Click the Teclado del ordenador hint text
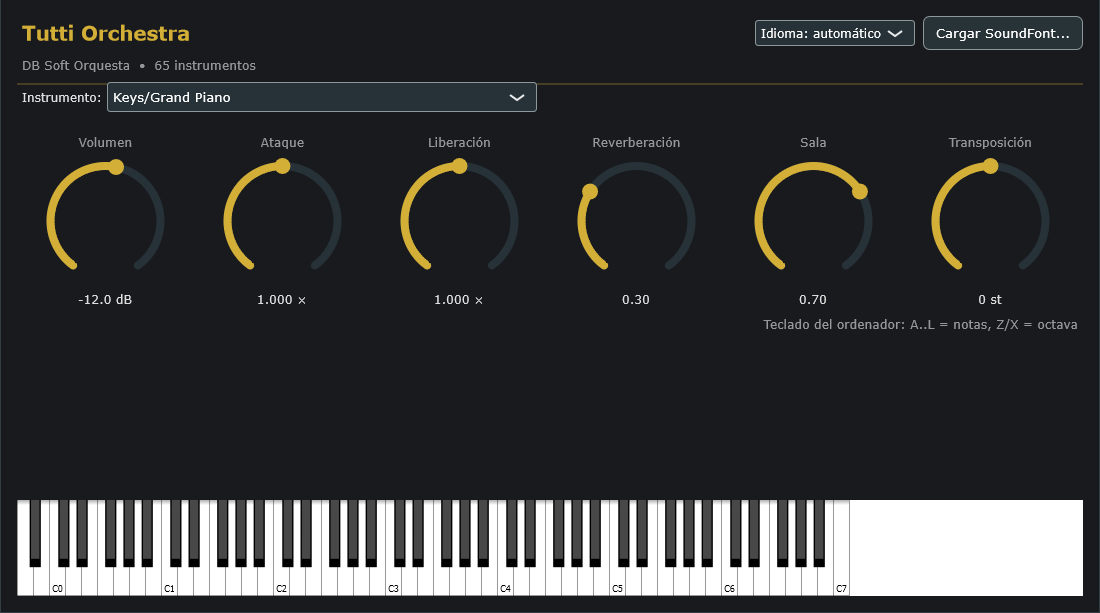This screenshot has width=1100, height=613. (920, 325)
